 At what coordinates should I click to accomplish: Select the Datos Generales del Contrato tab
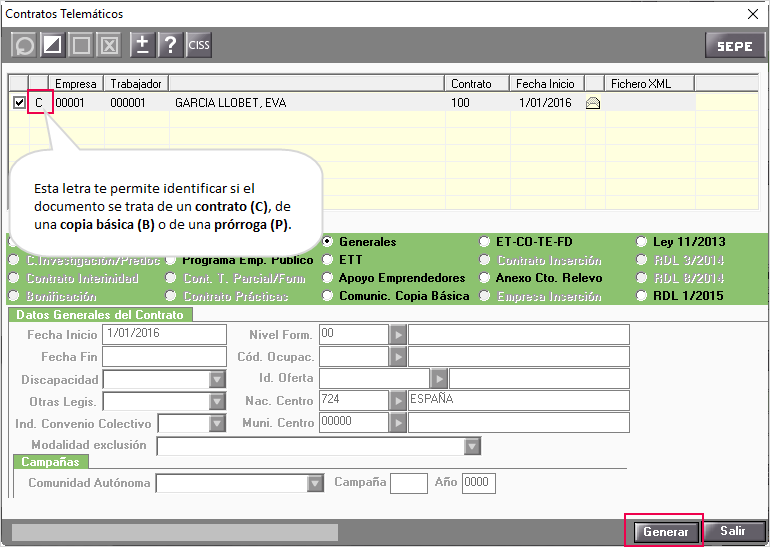[x=100, y=315]
